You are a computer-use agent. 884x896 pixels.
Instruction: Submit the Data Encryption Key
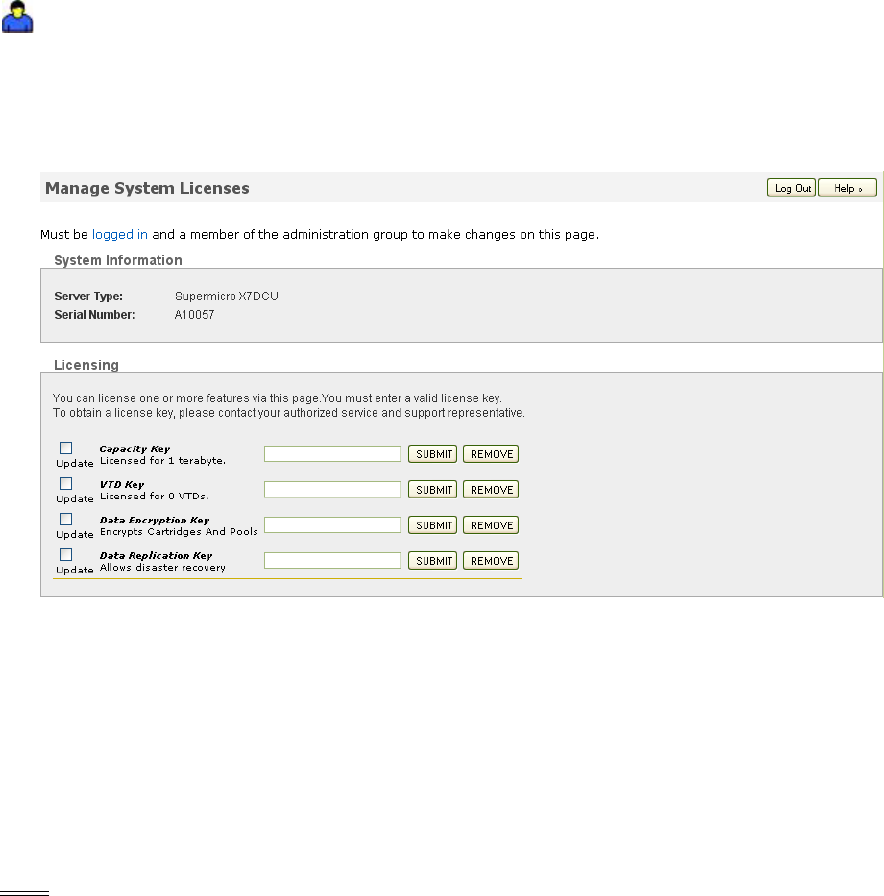coord(432,525)
